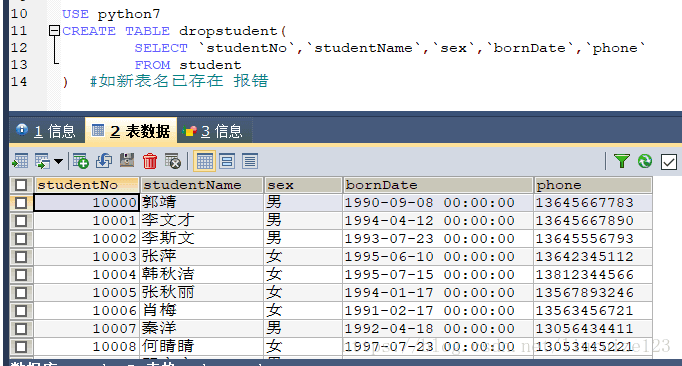
Task: Select the name cell '韩秋洁'
Action: point(202,275)
